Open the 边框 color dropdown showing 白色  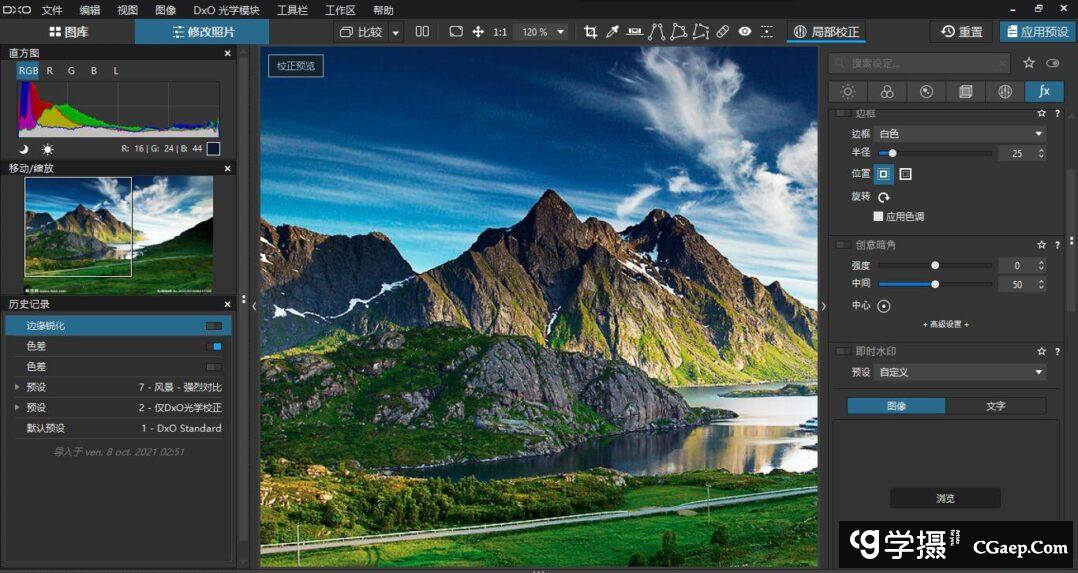tap(960, 134)
